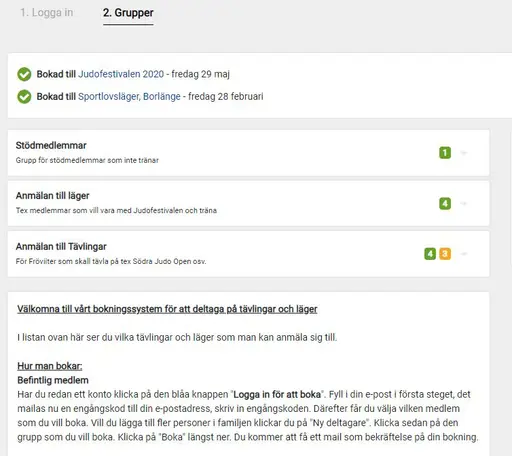Select the Stödmedlemmar group title
The height and width of the screenshot is (456, 512).
coord(51,145)
